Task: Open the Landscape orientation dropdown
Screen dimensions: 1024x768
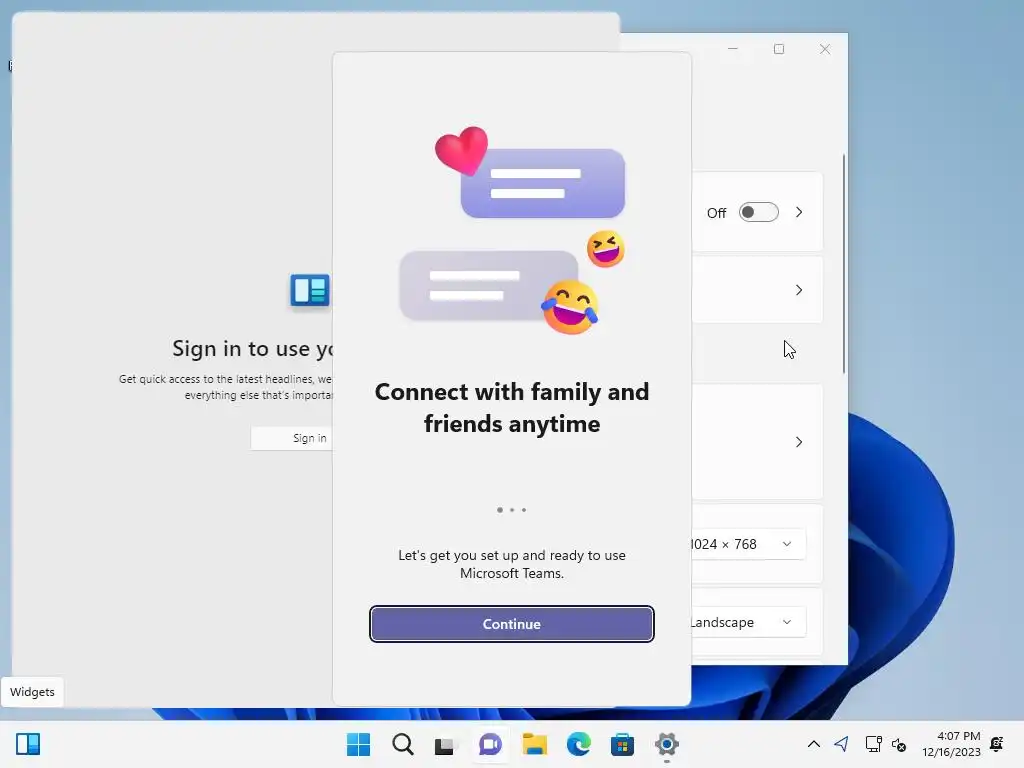Action: pos(748,622)
